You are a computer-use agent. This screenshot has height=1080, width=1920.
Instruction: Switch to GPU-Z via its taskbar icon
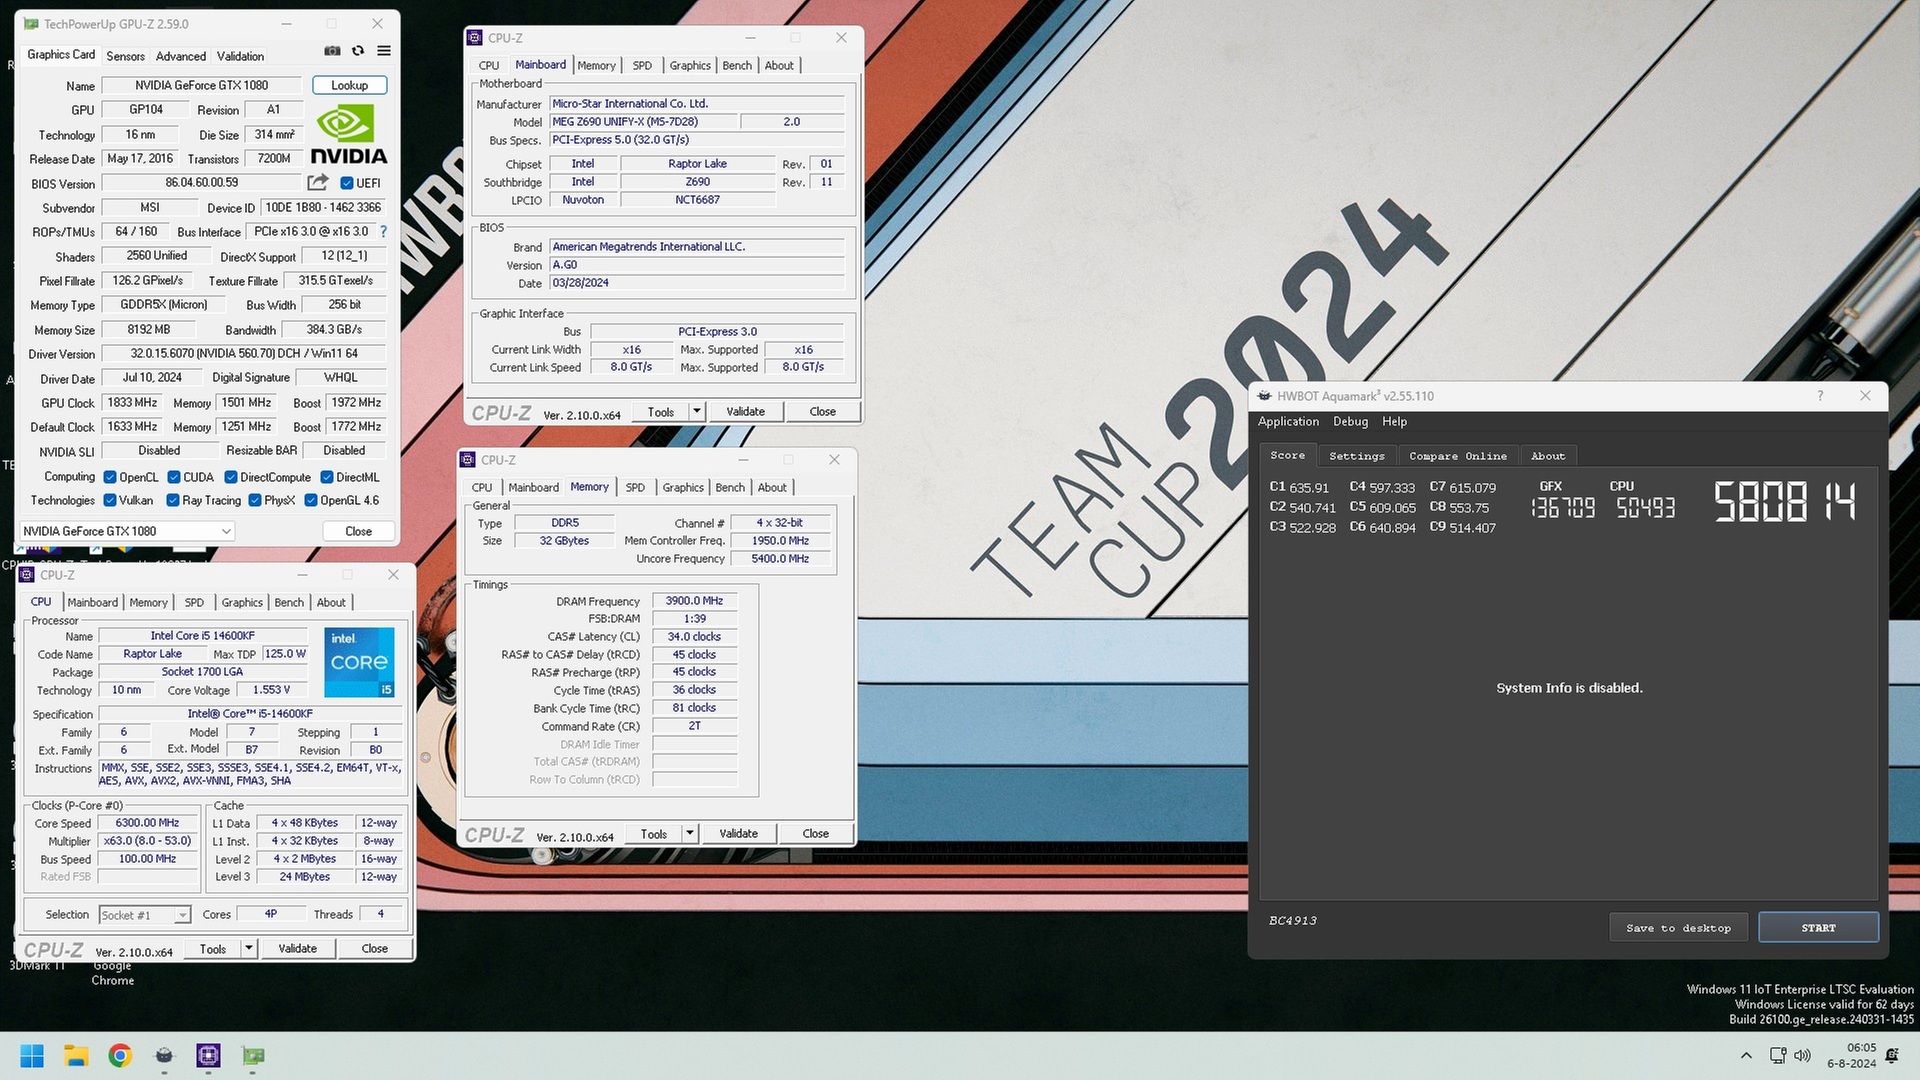pyautogui.click(x=253, y=1056)
